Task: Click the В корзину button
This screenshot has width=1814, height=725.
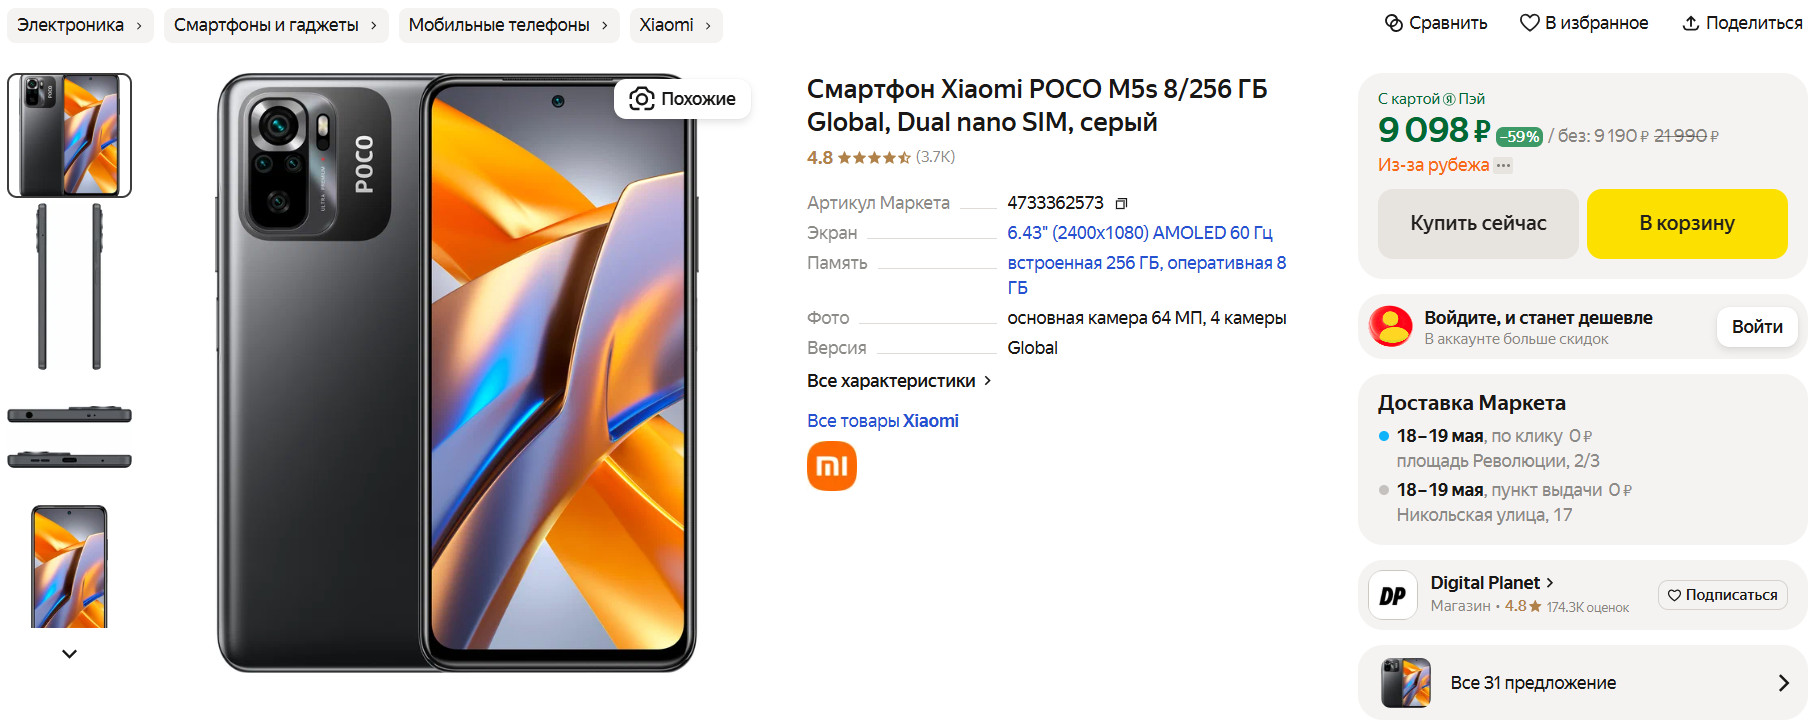Action: (1687, 224)
